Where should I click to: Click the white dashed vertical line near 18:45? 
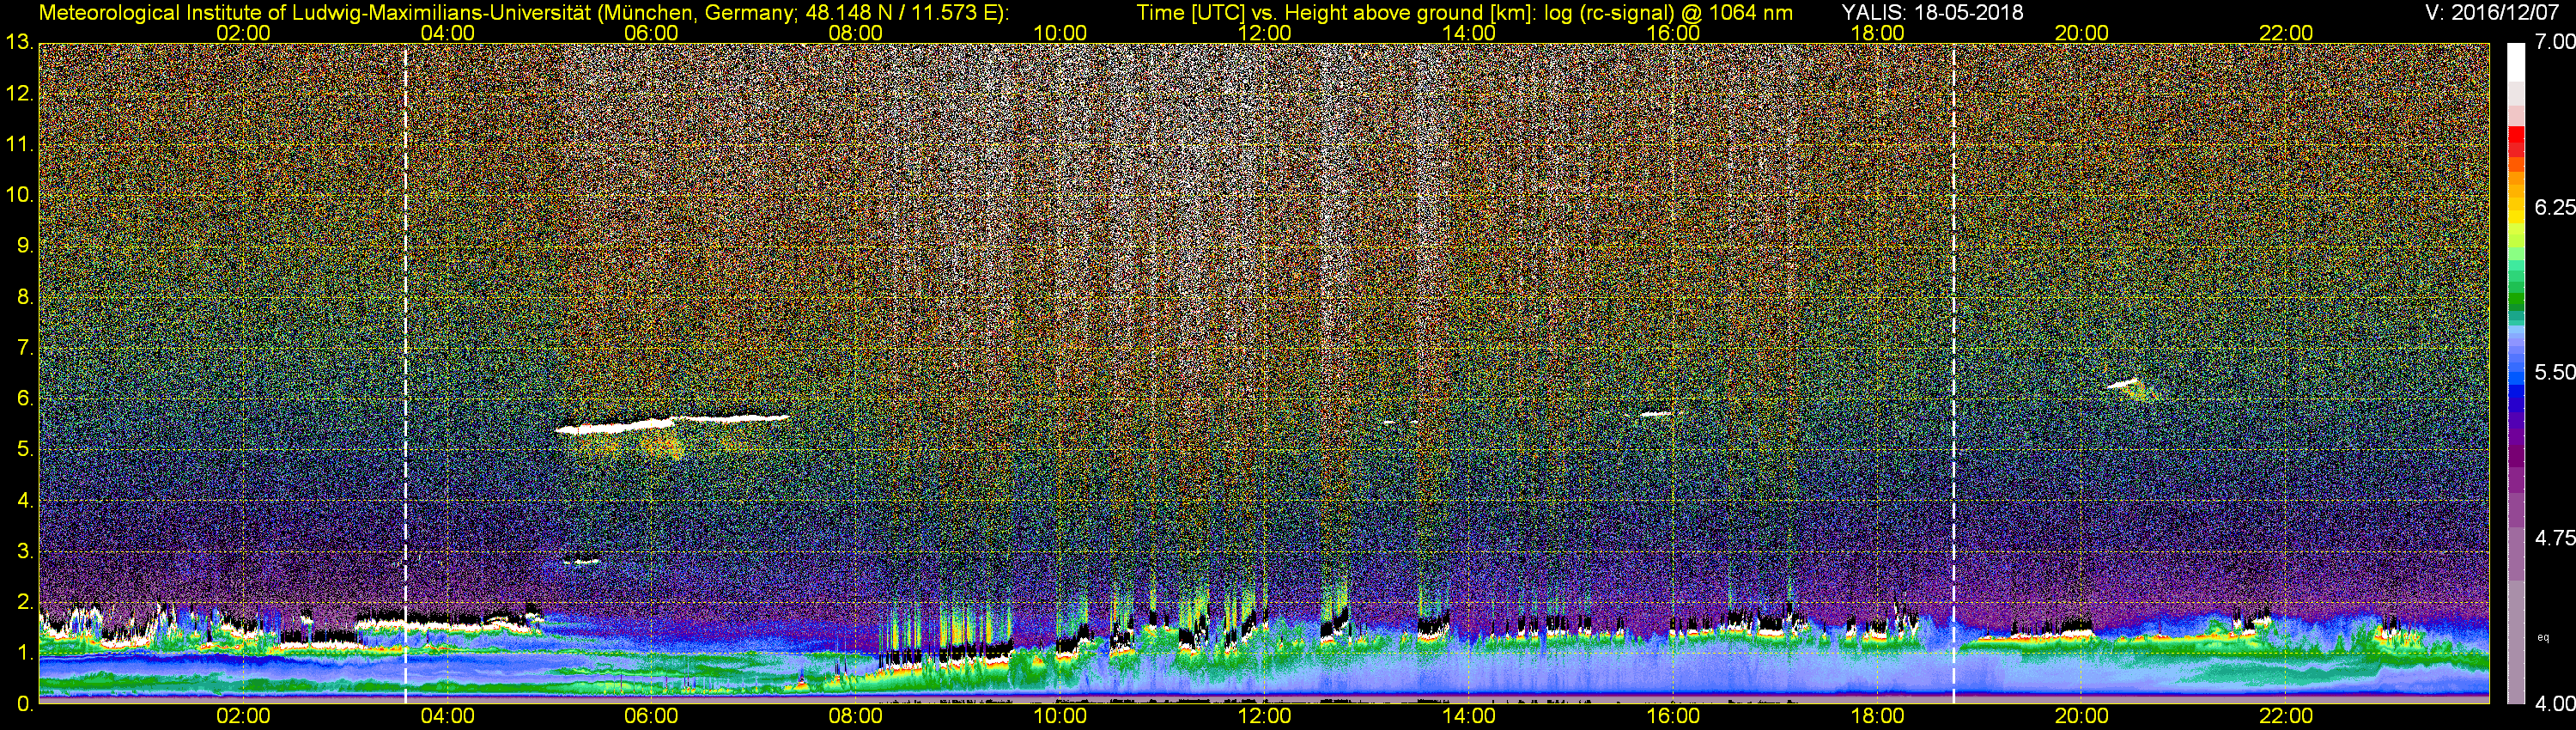(x=1953, y=370)
